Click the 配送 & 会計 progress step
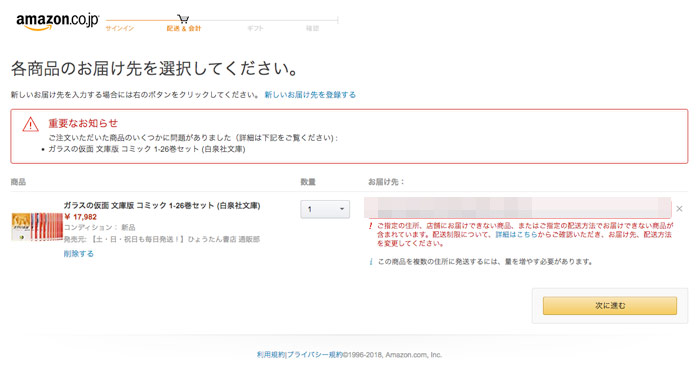 pyautogui.click(x=183, y=28)
